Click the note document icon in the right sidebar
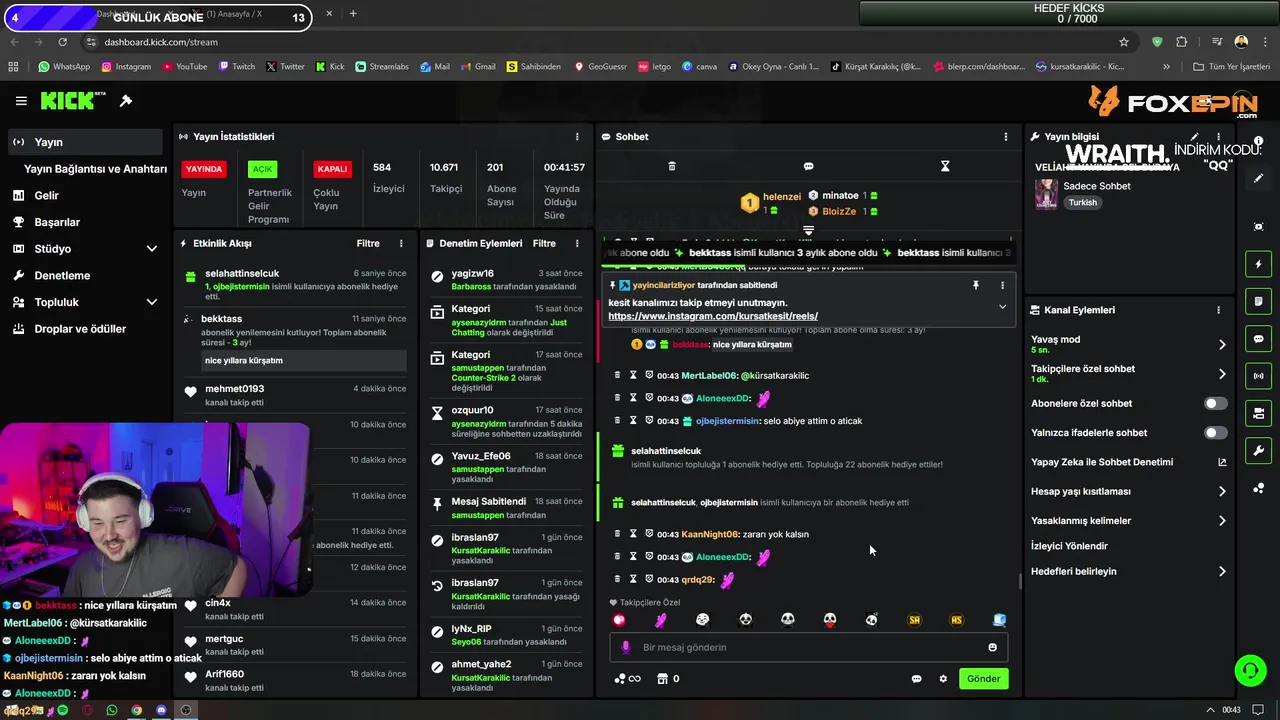 [1258, 301]
